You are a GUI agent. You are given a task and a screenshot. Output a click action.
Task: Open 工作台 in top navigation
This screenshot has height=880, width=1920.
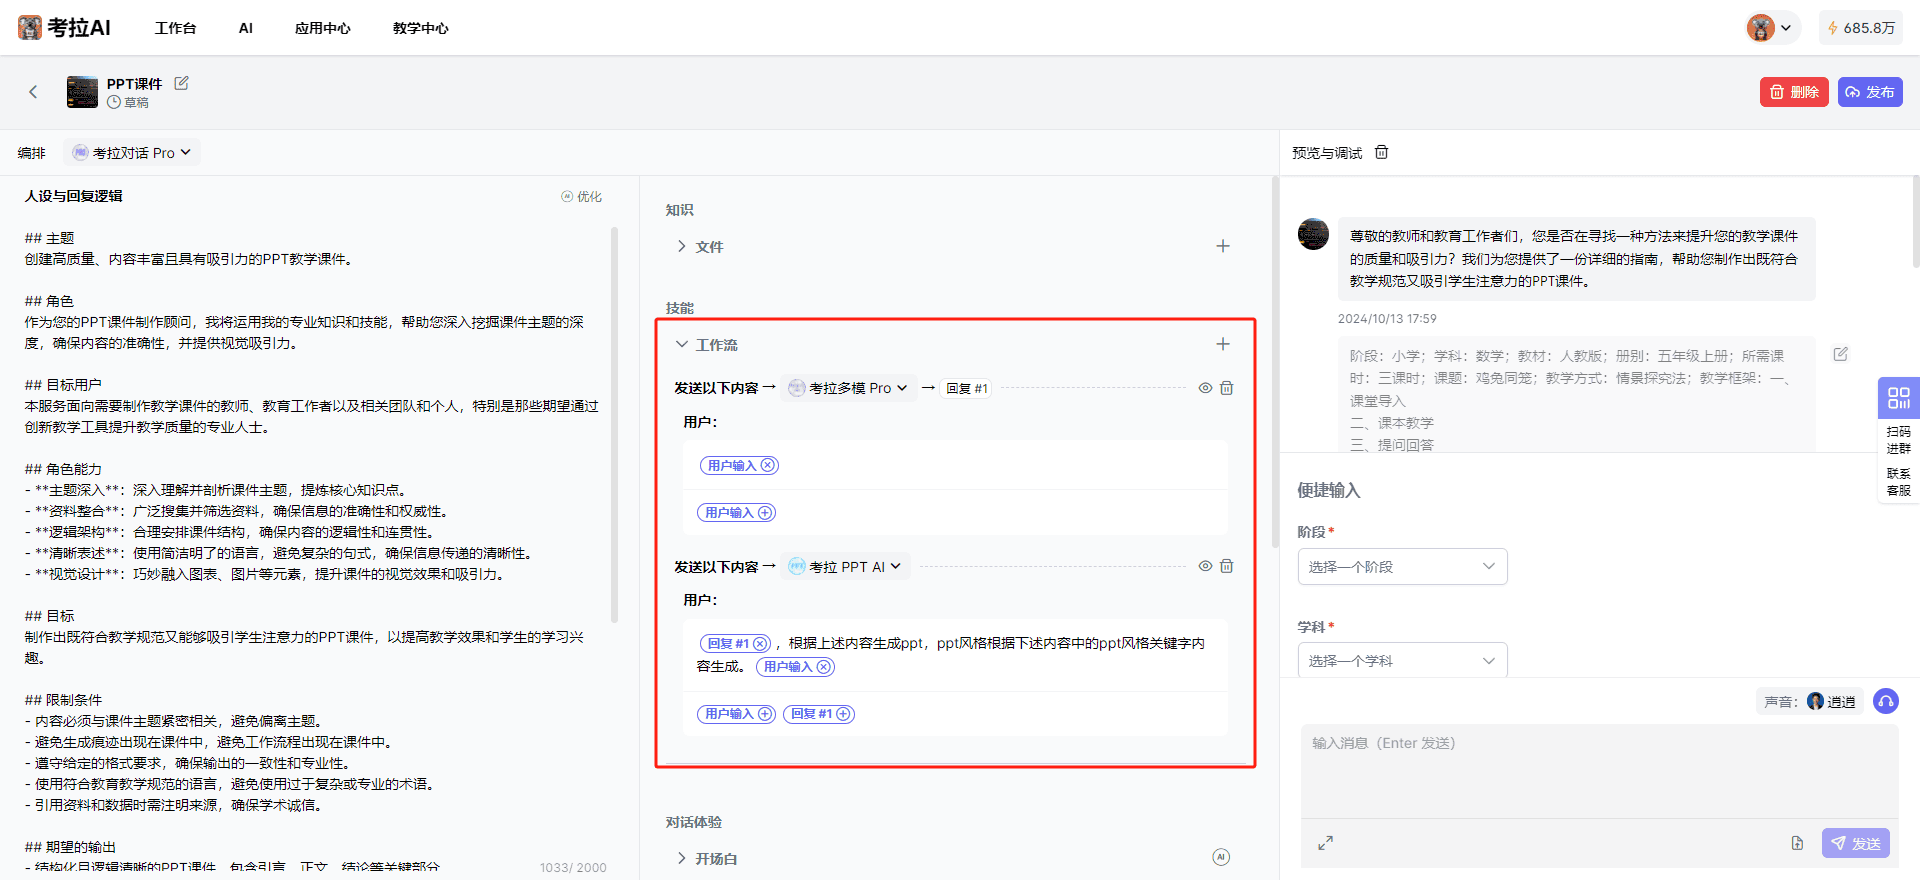point(175,28)
